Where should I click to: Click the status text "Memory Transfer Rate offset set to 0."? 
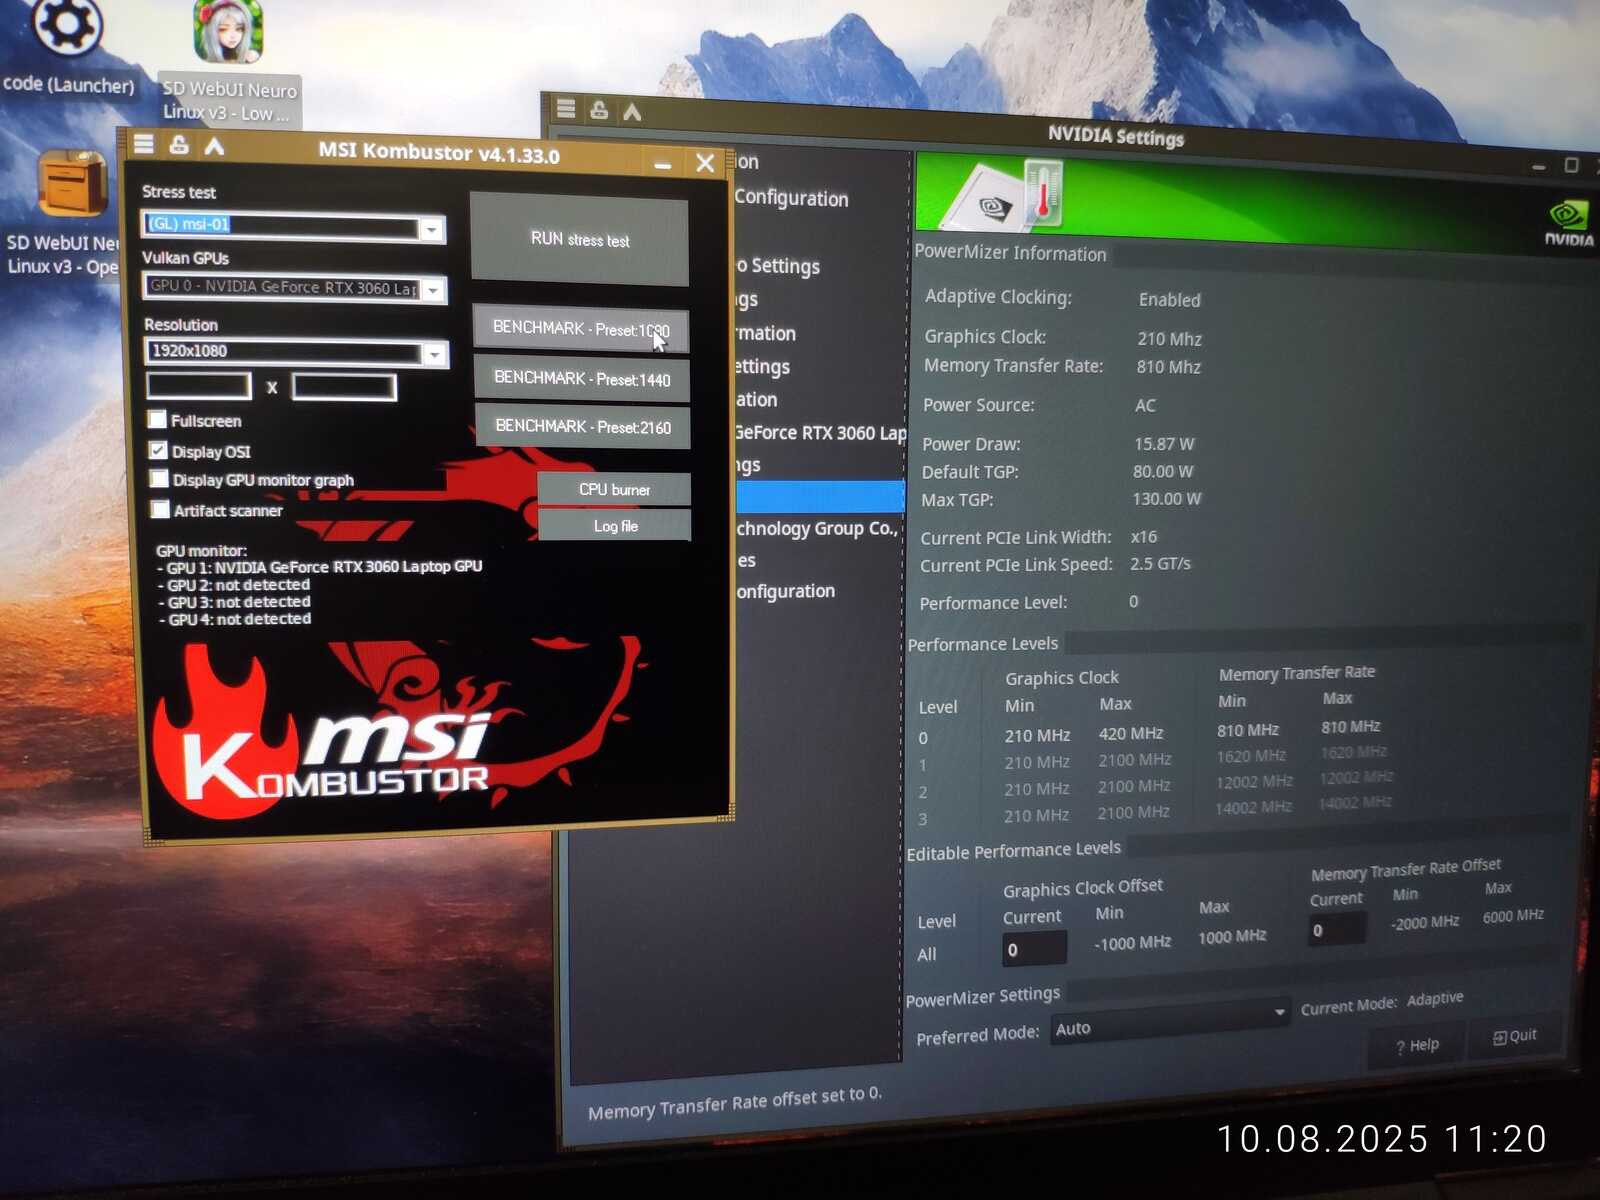735,1103
